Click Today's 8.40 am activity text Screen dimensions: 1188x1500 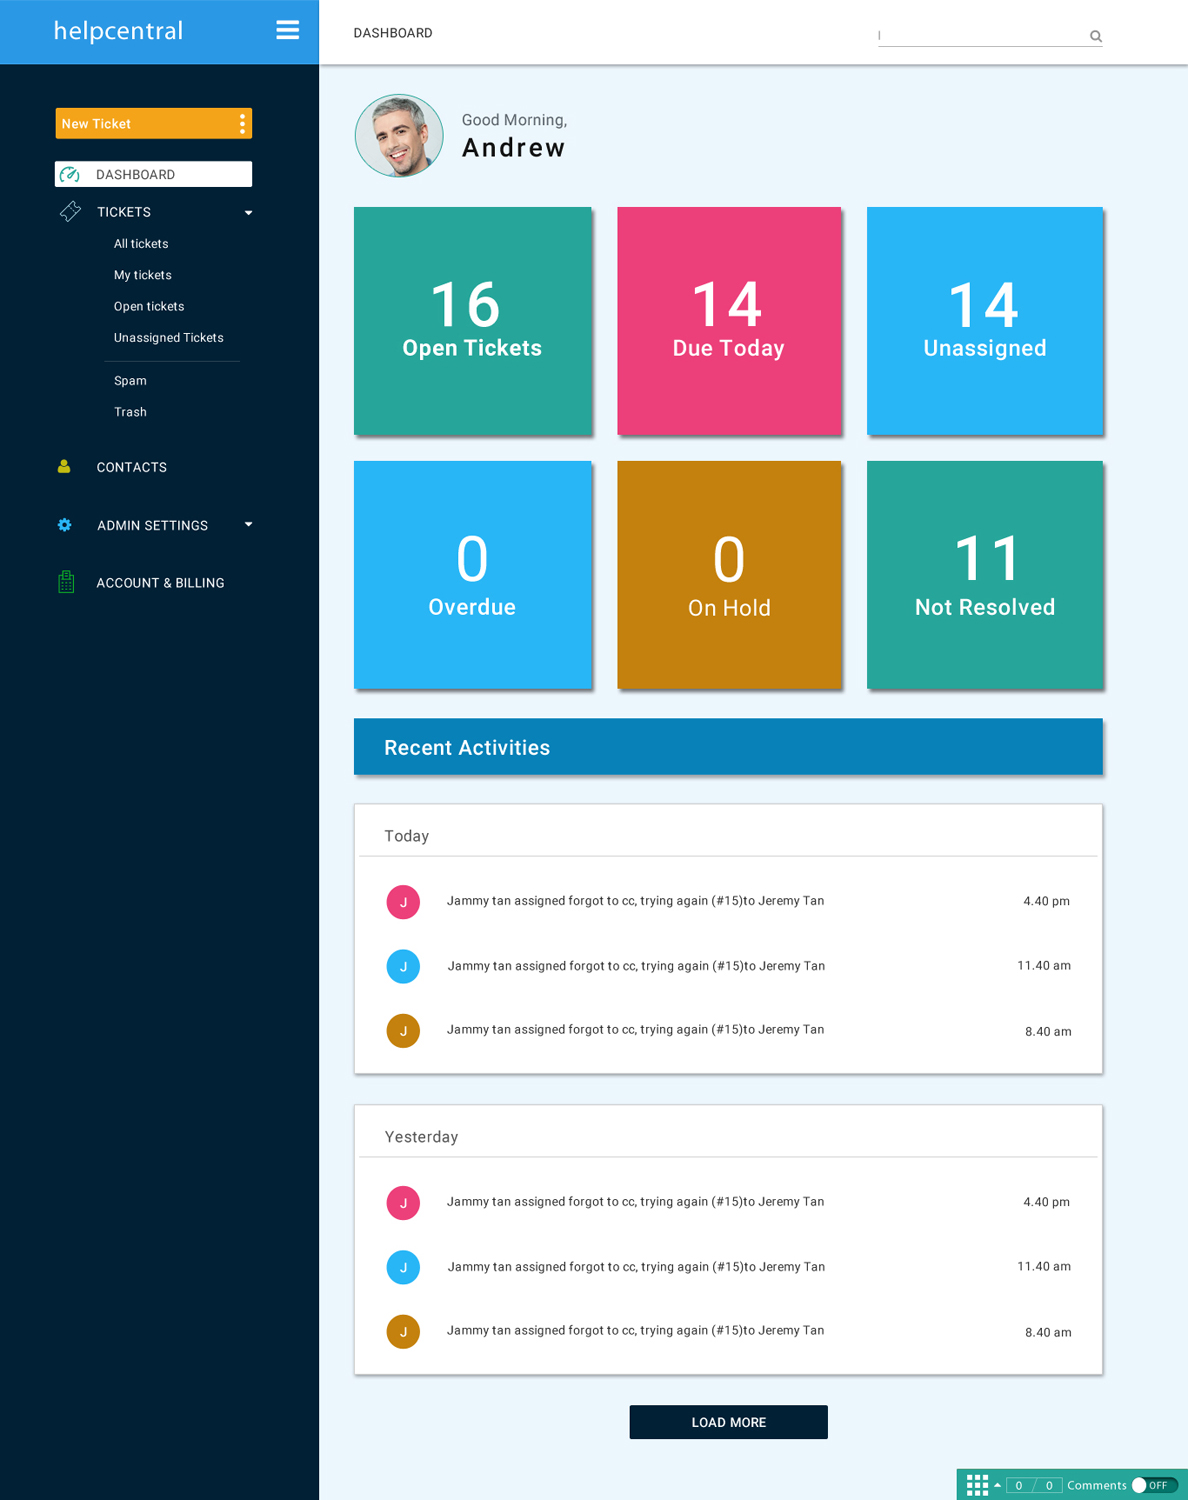(635, 1030)
